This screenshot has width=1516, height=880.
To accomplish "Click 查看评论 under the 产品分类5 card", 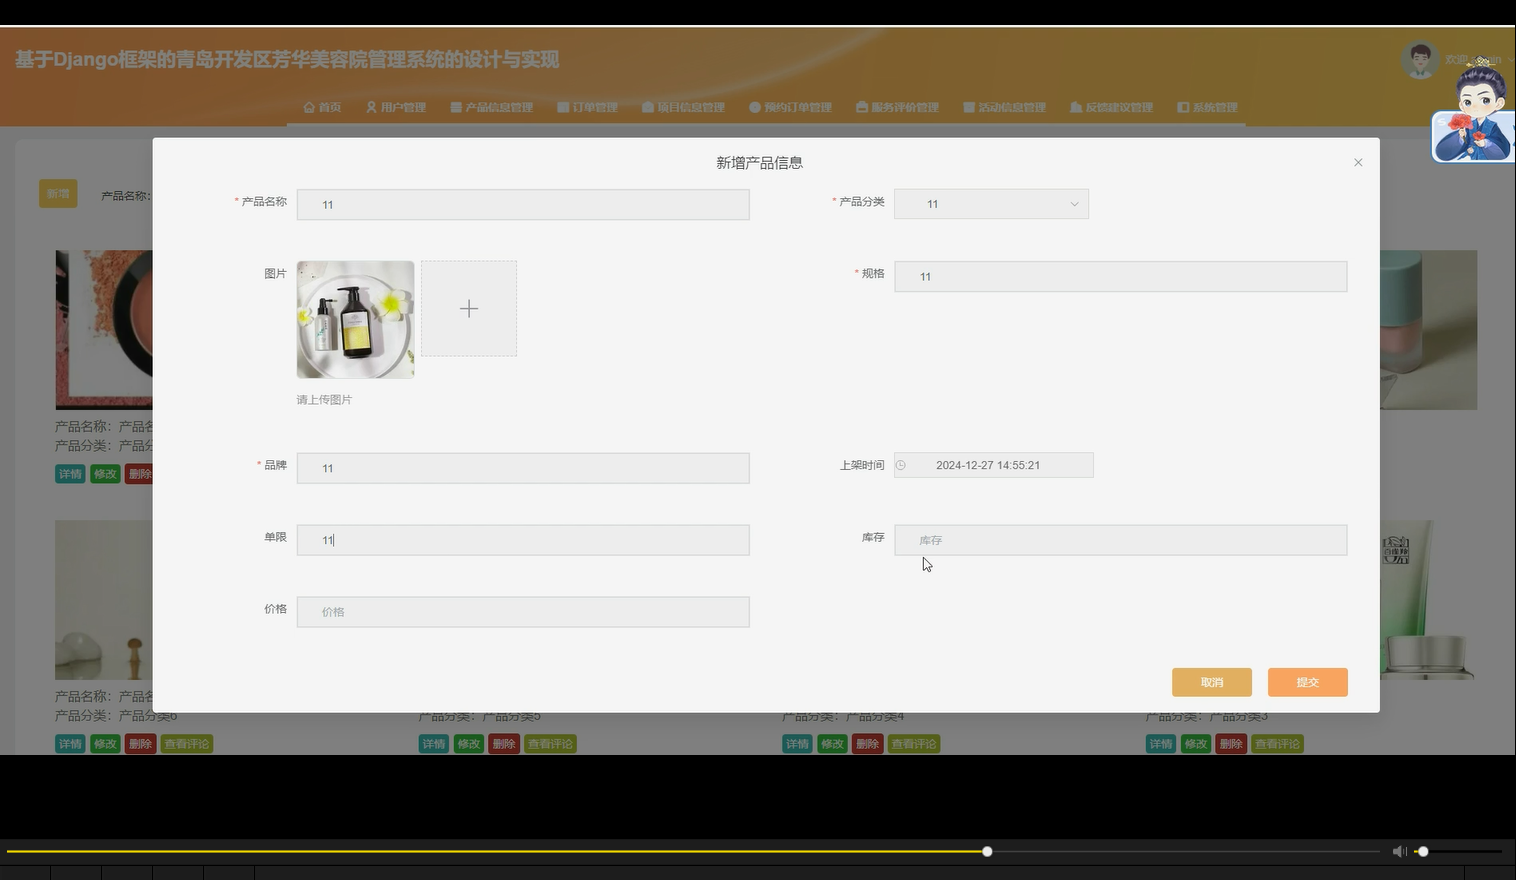I will coord(549,744).
